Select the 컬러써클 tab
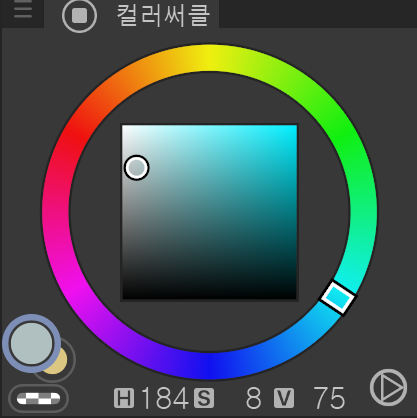The image size is (417, 418). coord(132,14)
